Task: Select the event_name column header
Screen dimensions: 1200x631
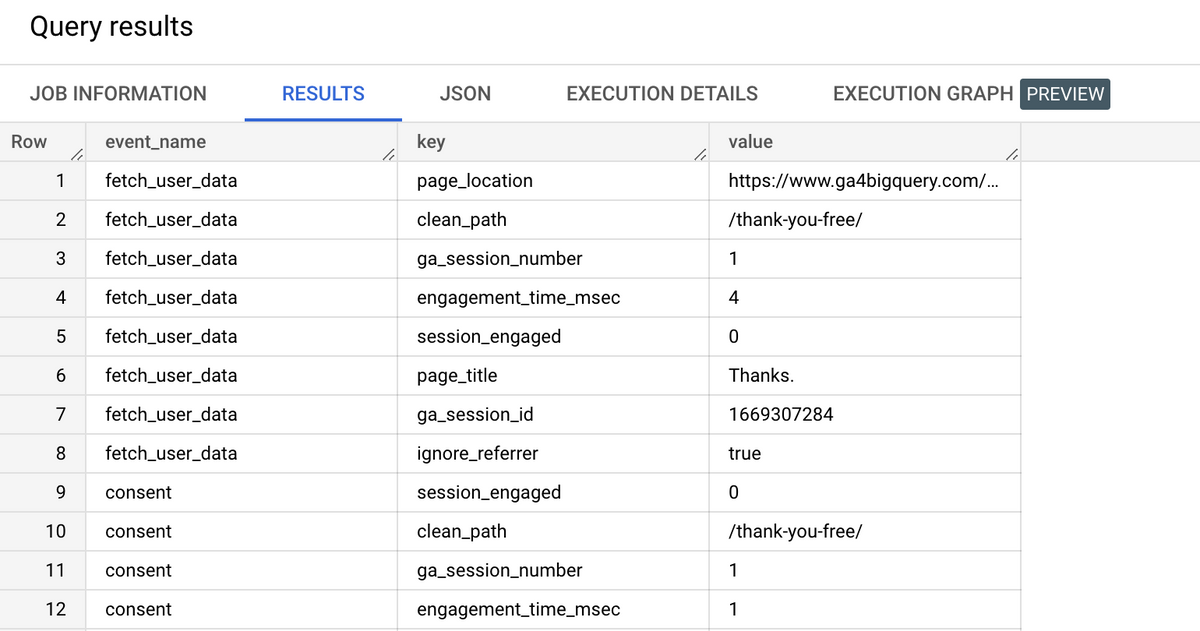Action: pyautogui.click(x=153, y=141)
